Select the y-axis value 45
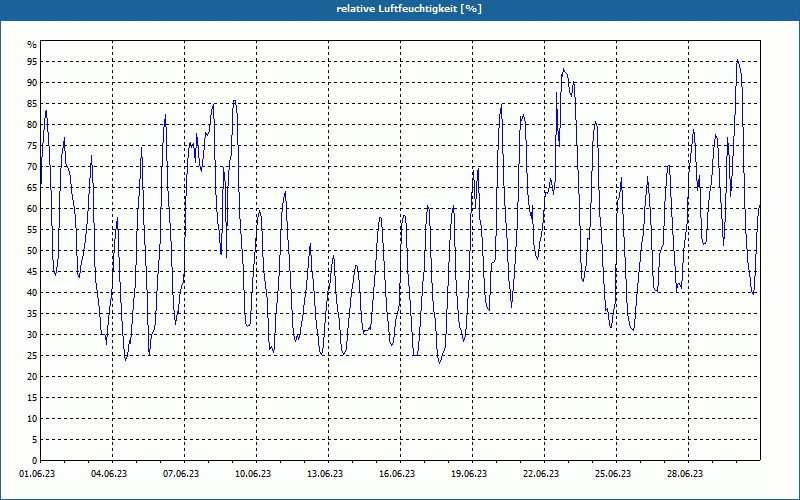This screenshot has width=800, height=500. coord(32,271)
